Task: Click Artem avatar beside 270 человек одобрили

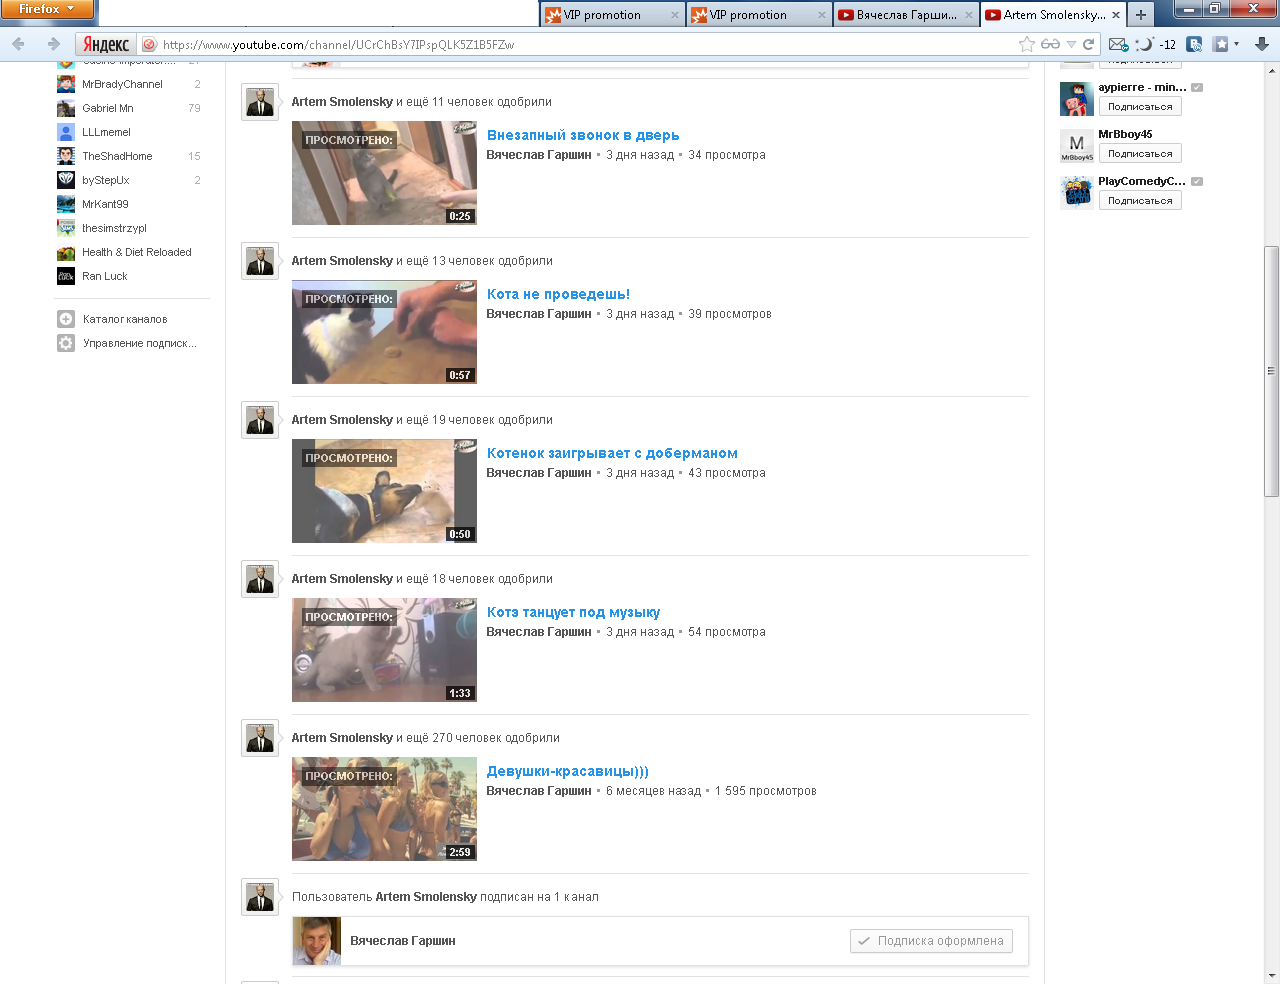Action: click(x=260, y=738)
